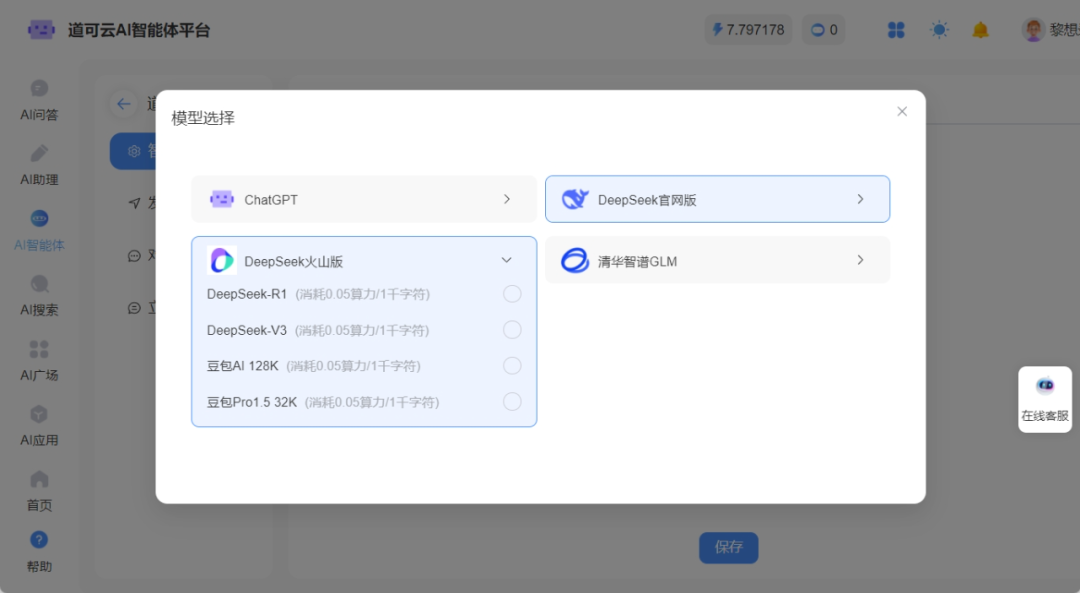The width and height of the screenshot is (1080, 593).
Task: Click the notification bell icon
Action: click(980, 30)
